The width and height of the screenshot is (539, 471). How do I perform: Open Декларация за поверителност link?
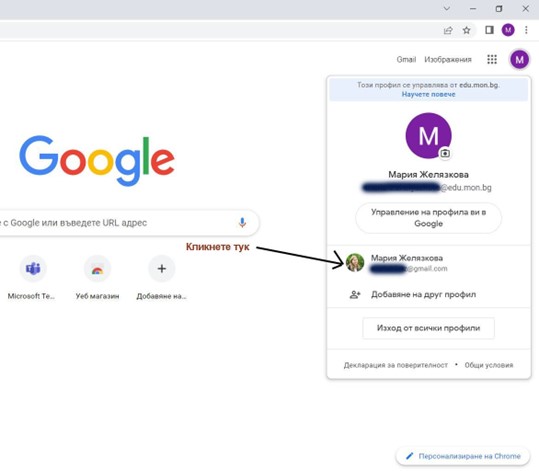click(396, 365)
